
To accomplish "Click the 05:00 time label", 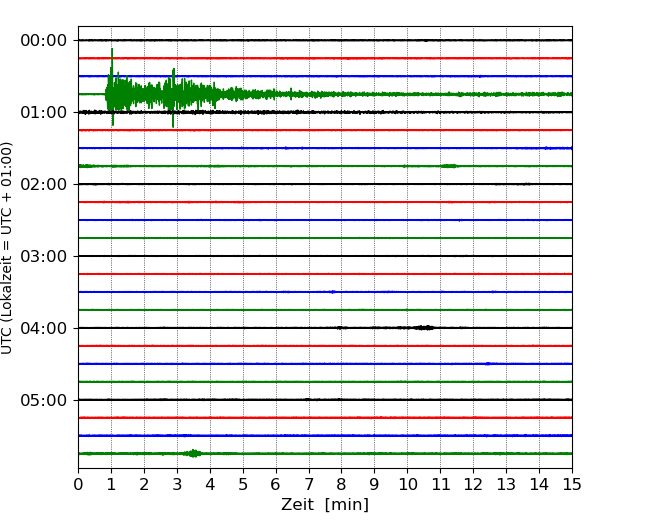I will click(x=43, y=400).
